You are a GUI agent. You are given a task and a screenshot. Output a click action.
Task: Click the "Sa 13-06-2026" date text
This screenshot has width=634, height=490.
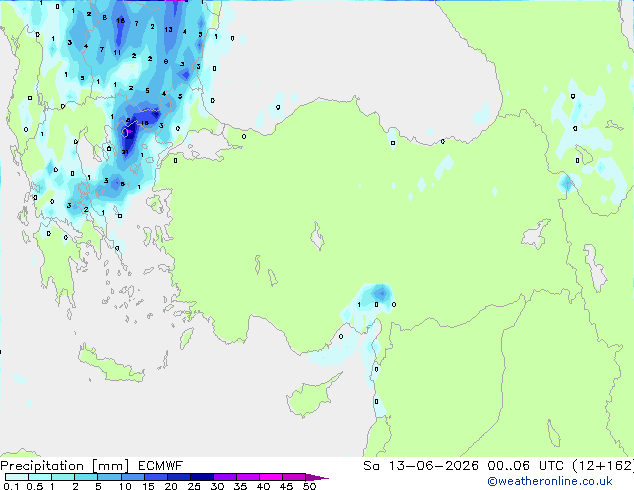[421, 466]
